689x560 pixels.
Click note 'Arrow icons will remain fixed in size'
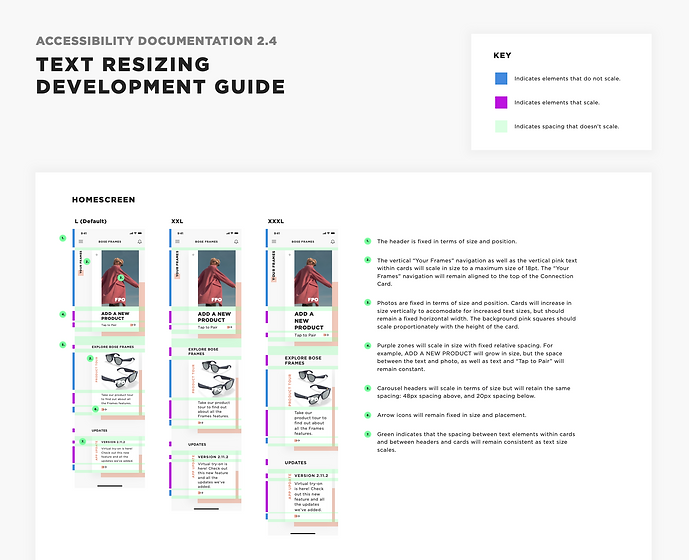[x=451, y=415]
